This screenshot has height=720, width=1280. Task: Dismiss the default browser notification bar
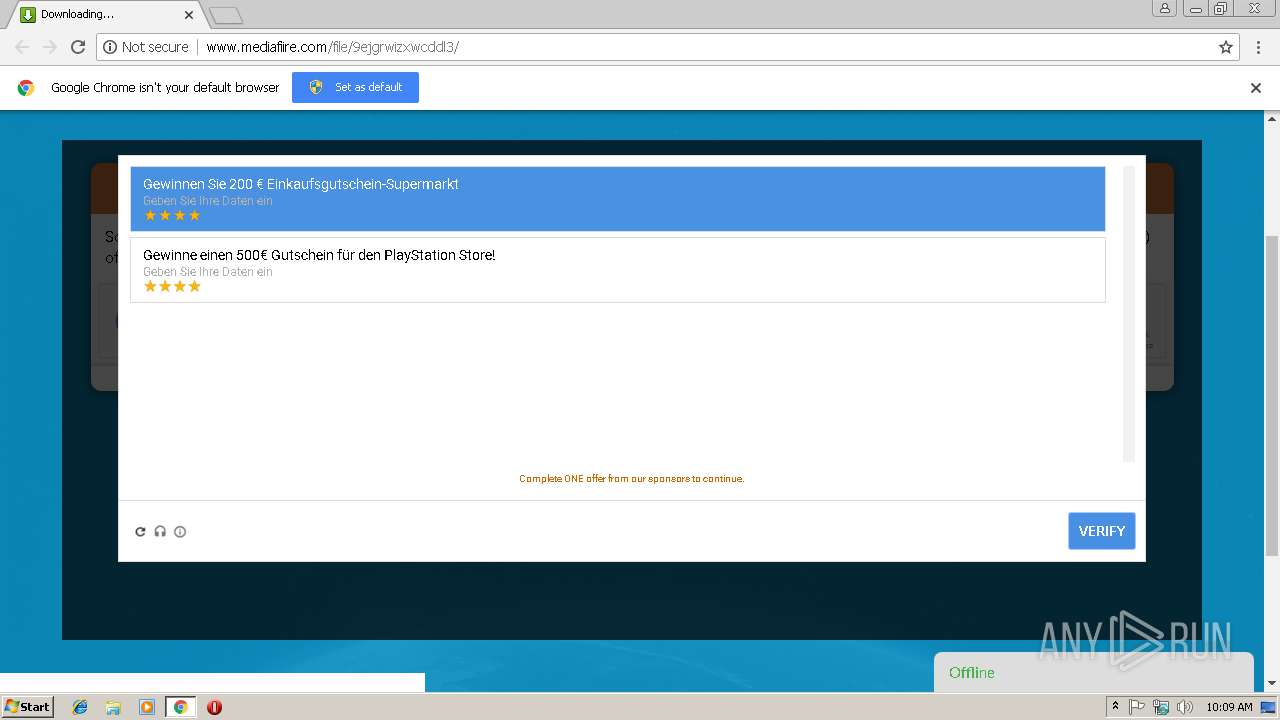coord(1256,88)
